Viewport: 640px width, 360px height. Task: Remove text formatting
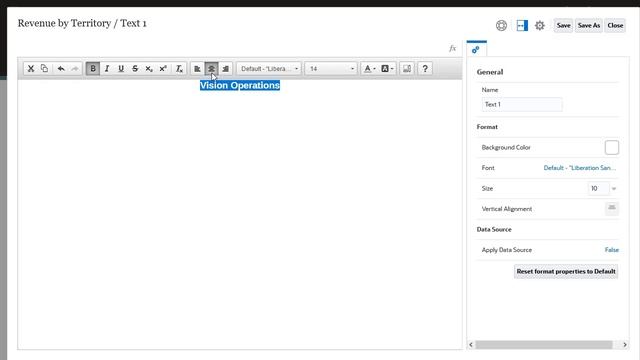(179, 69)
